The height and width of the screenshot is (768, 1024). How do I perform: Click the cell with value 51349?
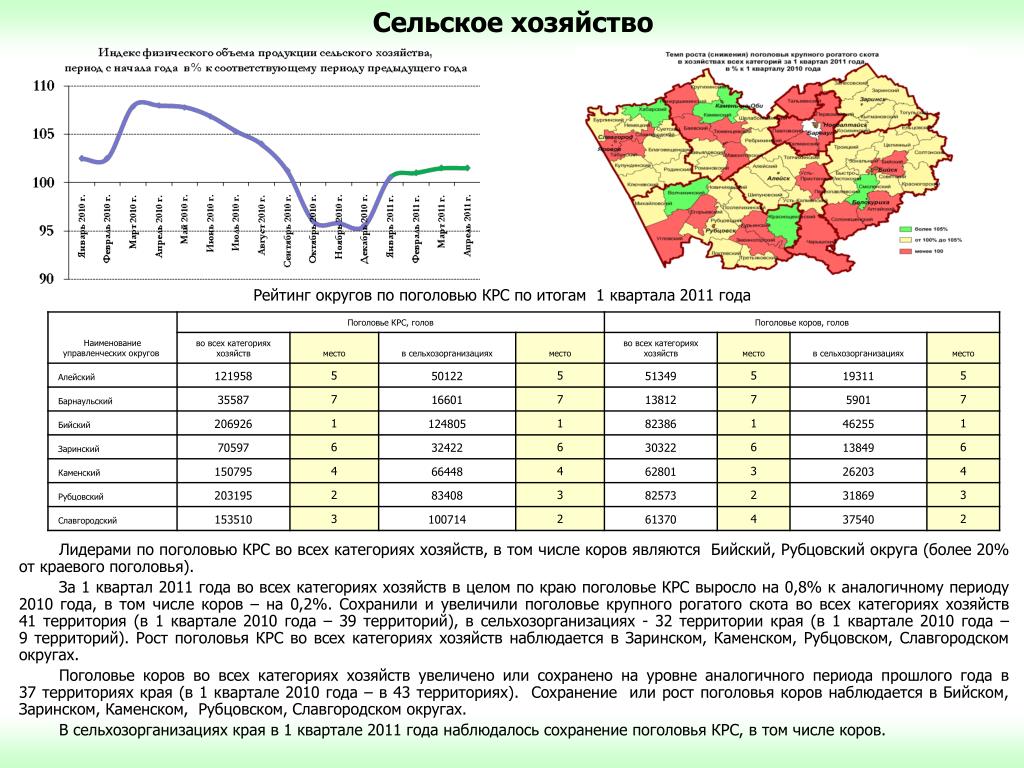click(x=660, y=376)
